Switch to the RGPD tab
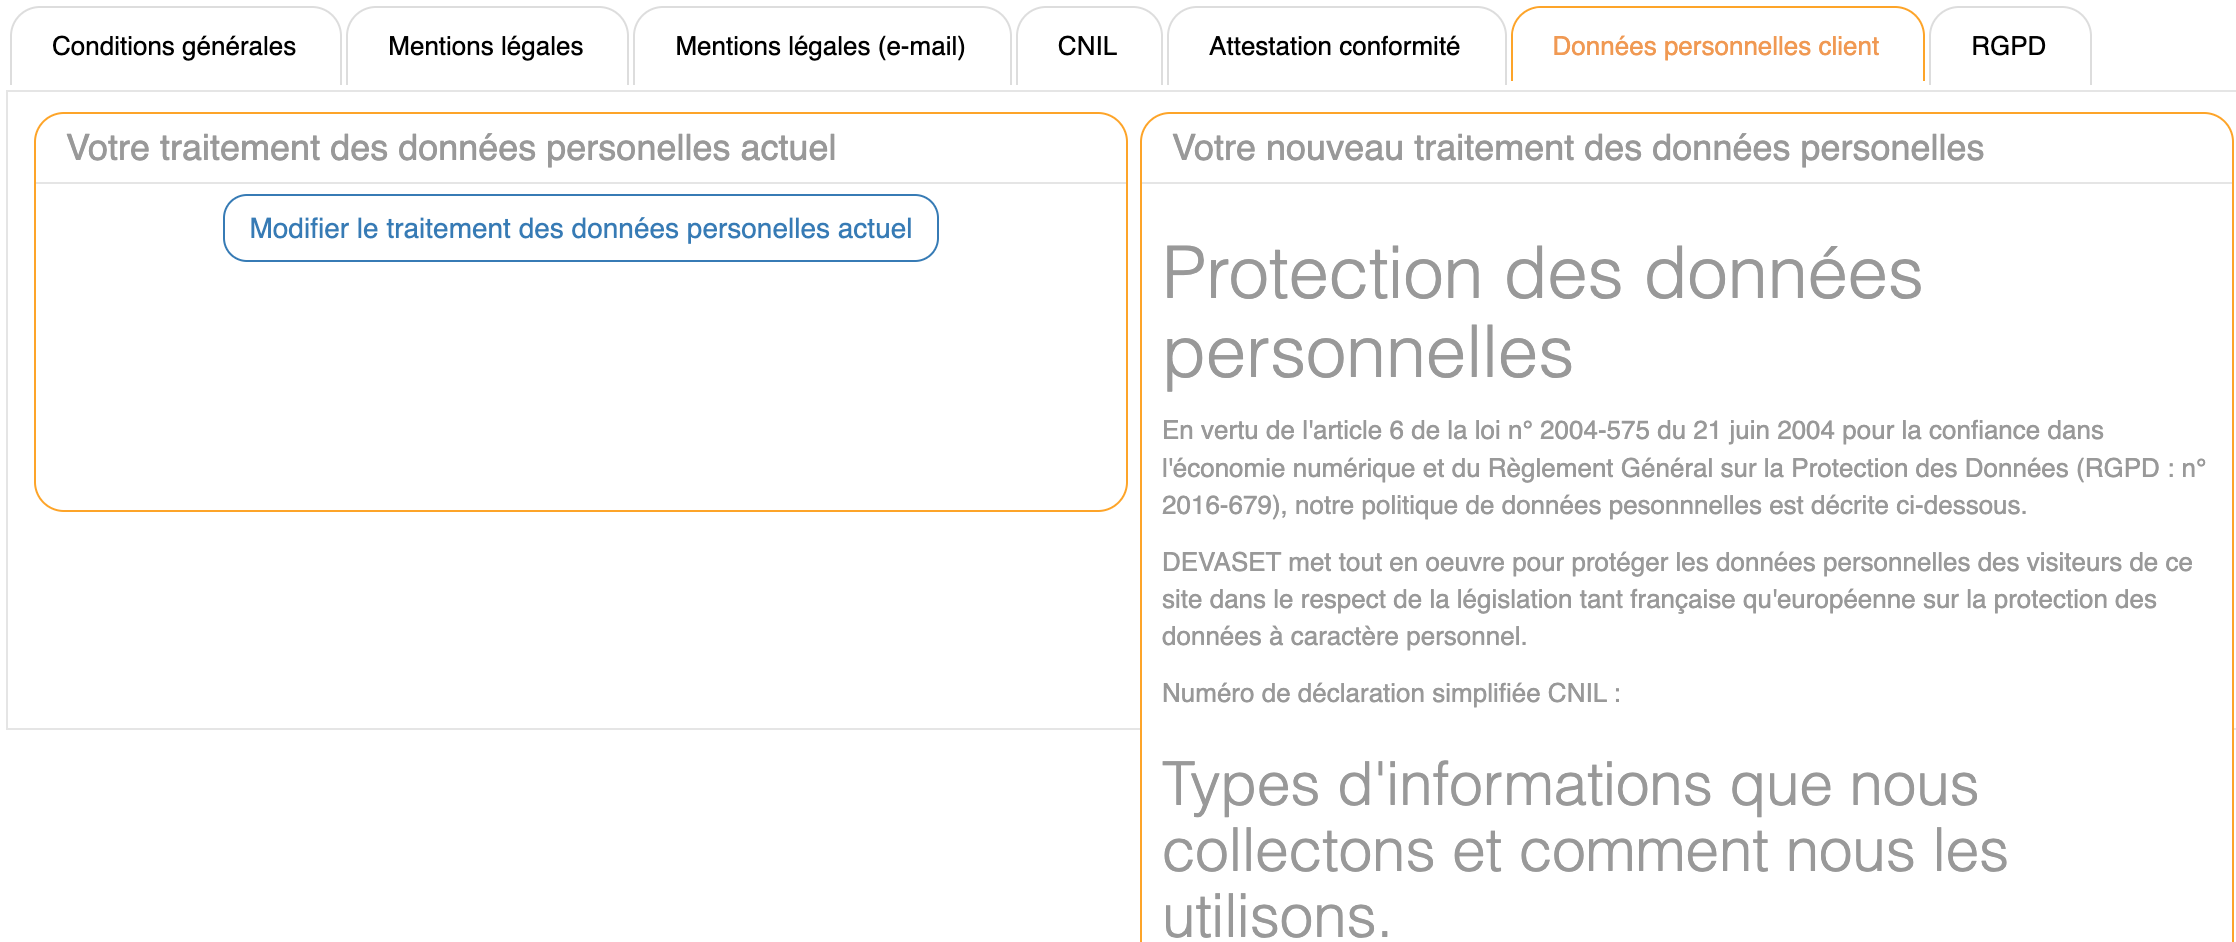 pyautogui.click(x=2008, y=46)
